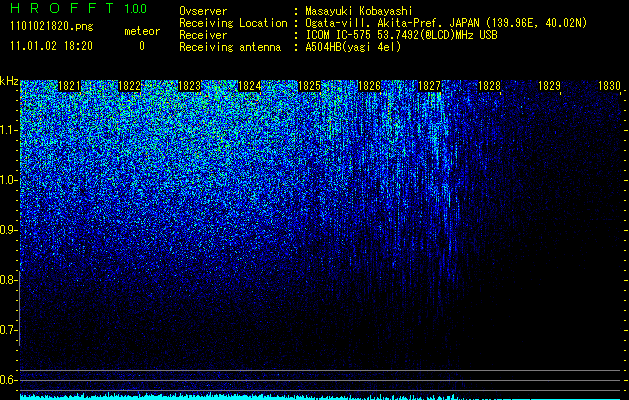Click the 1821 time marker
The image size is (629, 400).
[x=69, y=86]
